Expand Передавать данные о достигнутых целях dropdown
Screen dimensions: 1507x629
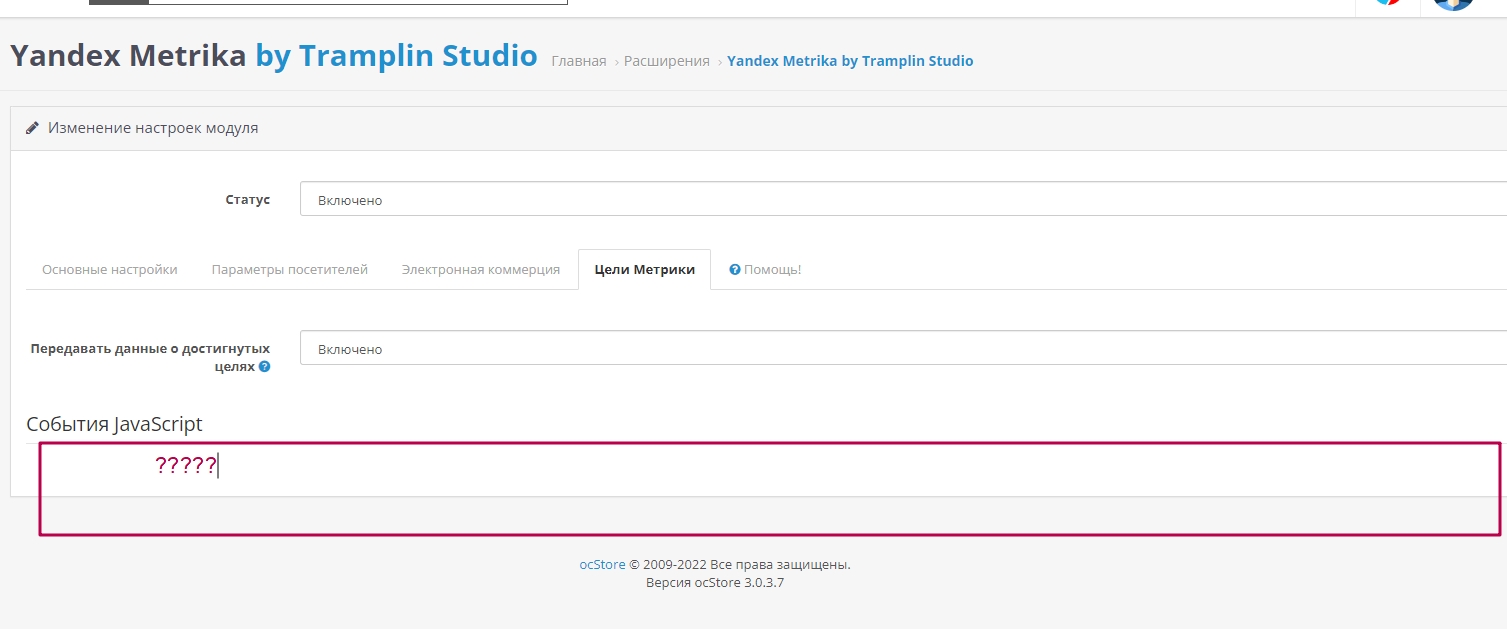coord(902,349)
